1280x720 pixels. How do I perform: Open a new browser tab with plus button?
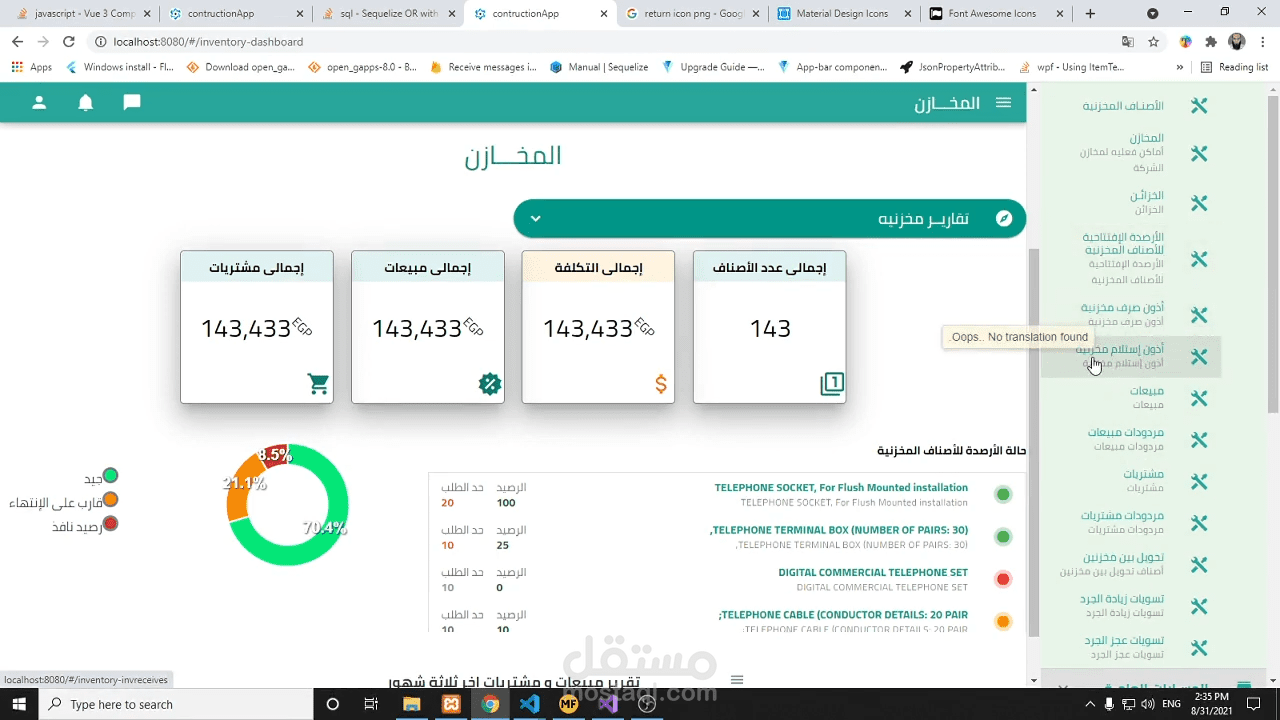(x=1090, y=14)
